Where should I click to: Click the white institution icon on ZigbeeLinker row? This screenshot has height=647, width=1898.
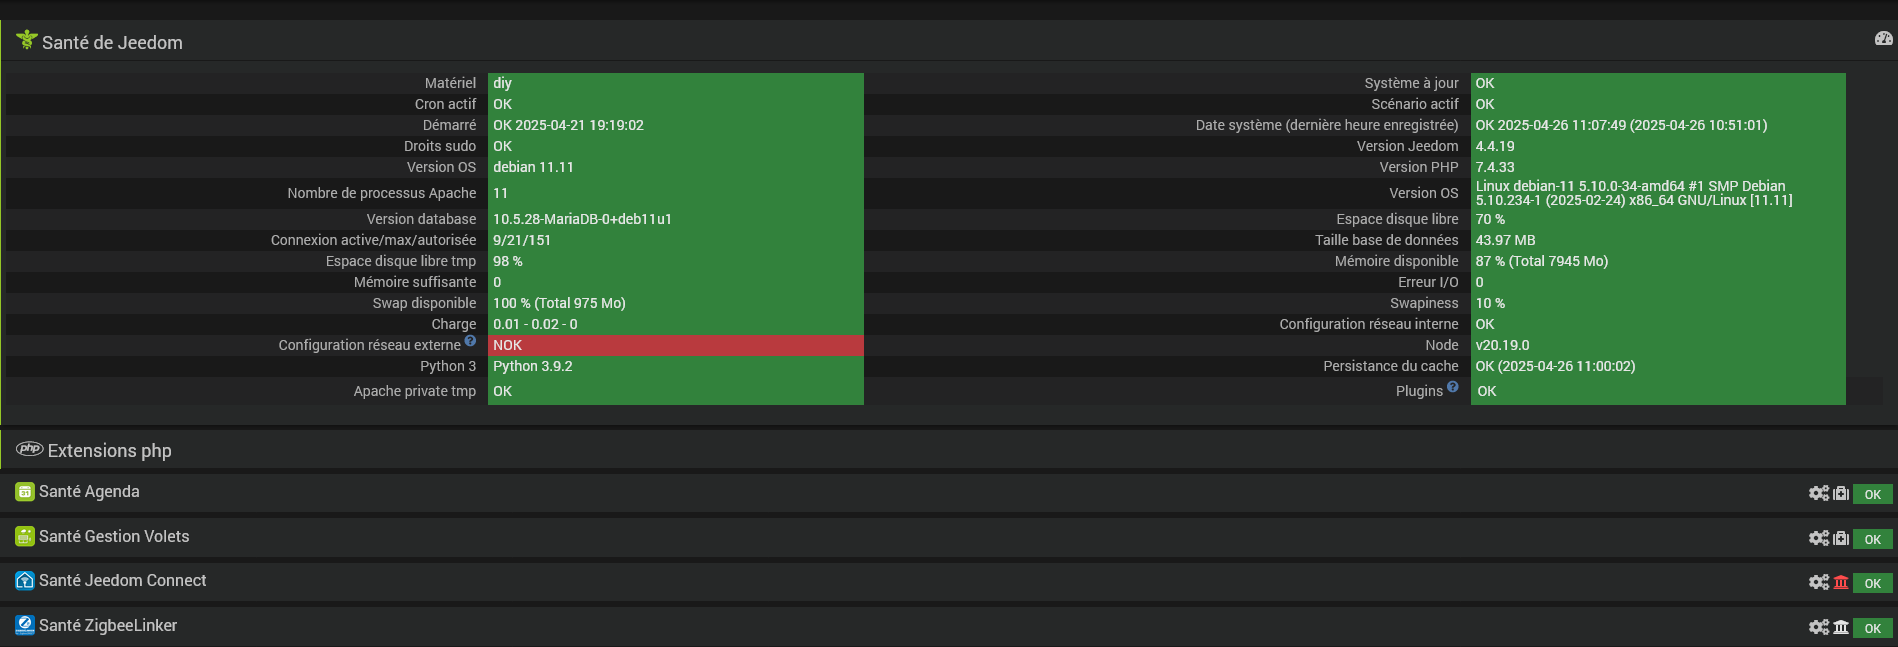[1841, 627]
